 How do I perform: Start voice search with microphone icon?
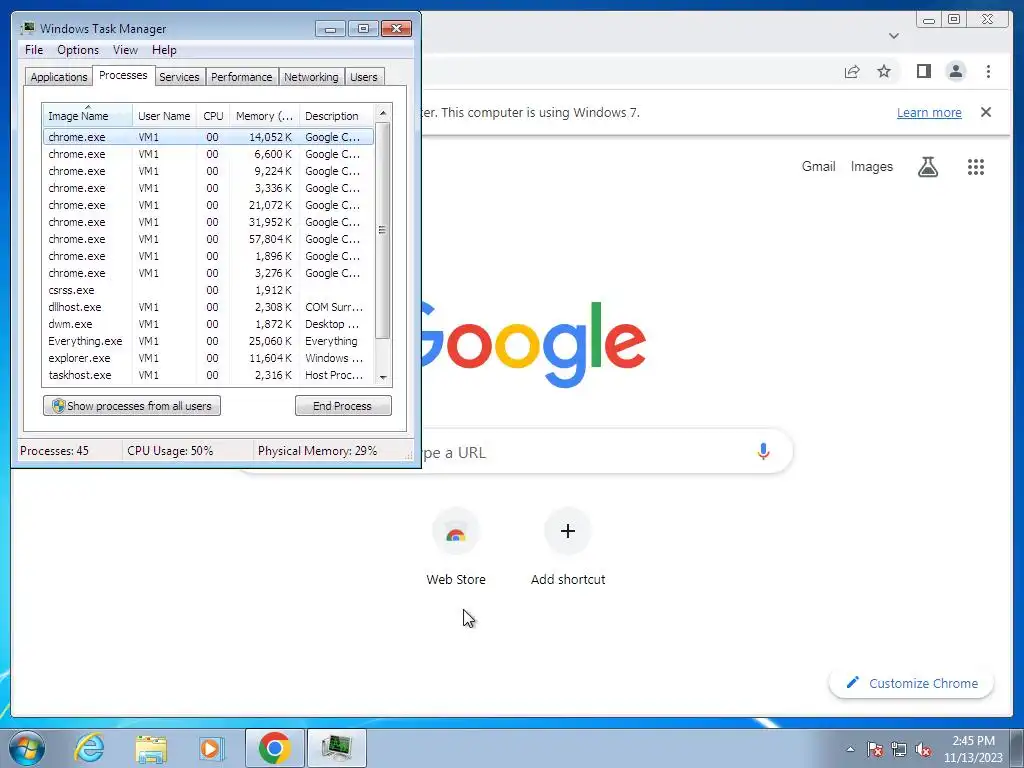click(x=763, y=451)
